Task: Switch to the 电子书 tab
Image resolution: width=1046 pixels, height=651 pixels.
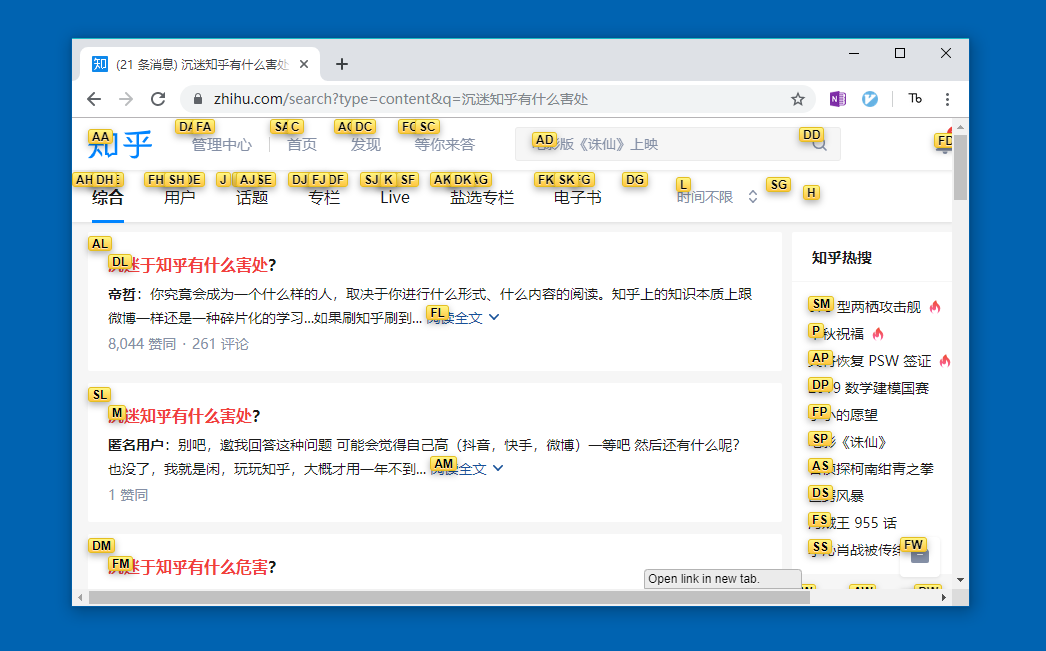Action: [x=578, y=197]
